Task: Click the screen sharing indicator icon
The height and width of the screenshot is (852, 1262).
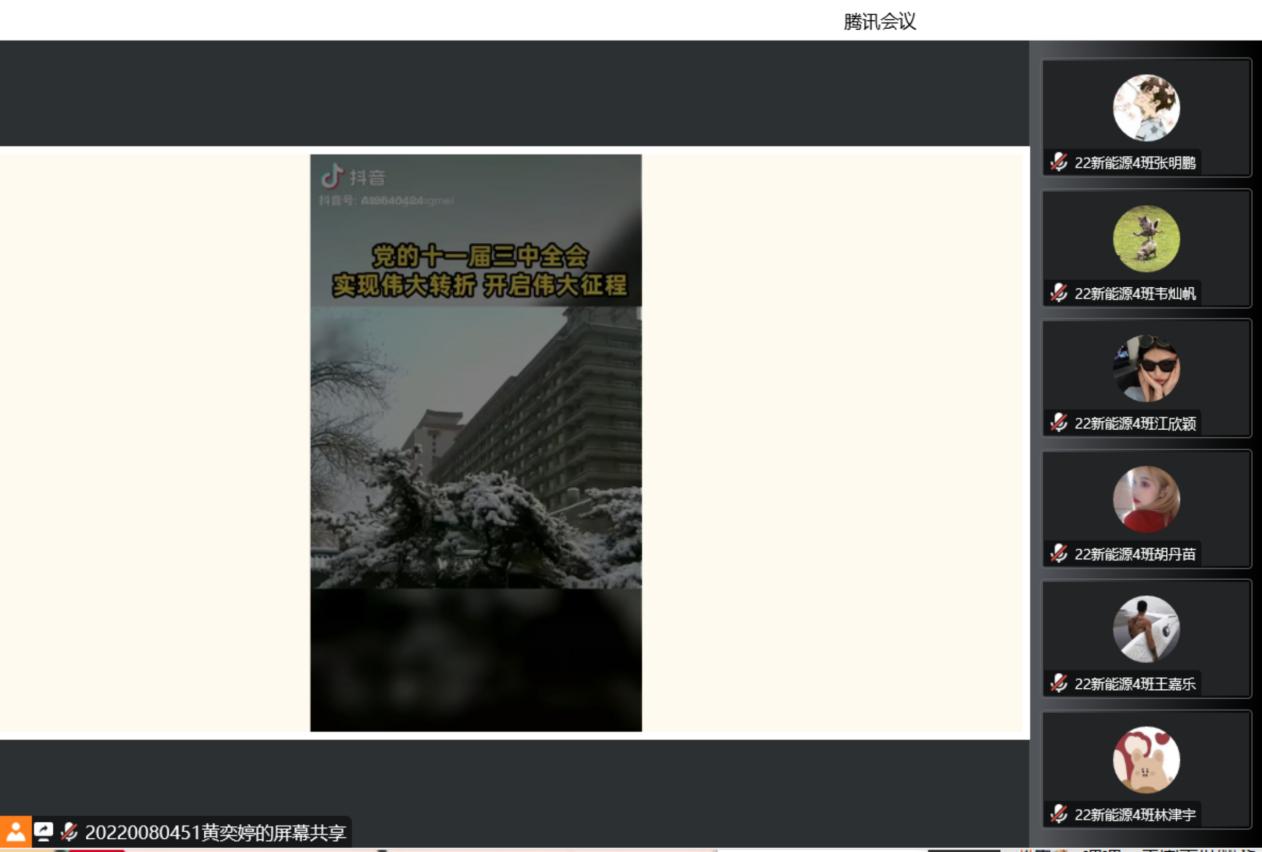Action: click(x=43, y=832)
